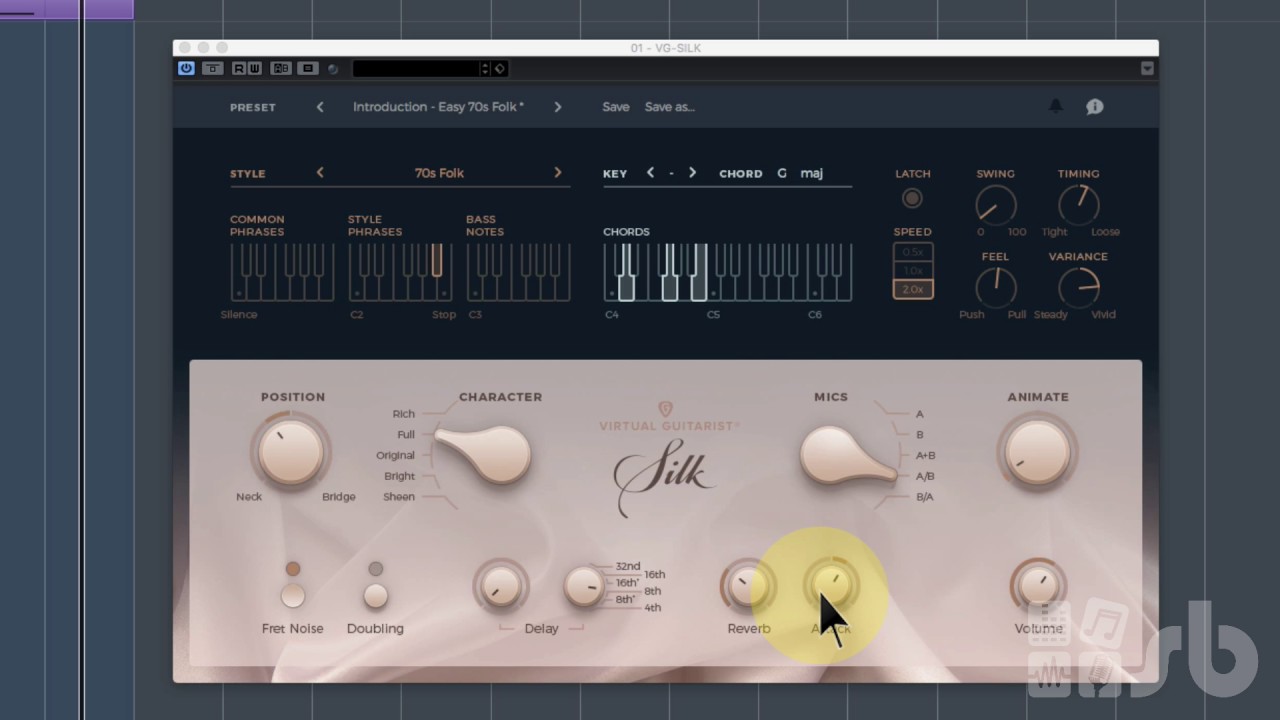Viewport: 1280px width, 720px height.
Task: Toggle the A/B settings comparison button
Action: click(281, 68)
